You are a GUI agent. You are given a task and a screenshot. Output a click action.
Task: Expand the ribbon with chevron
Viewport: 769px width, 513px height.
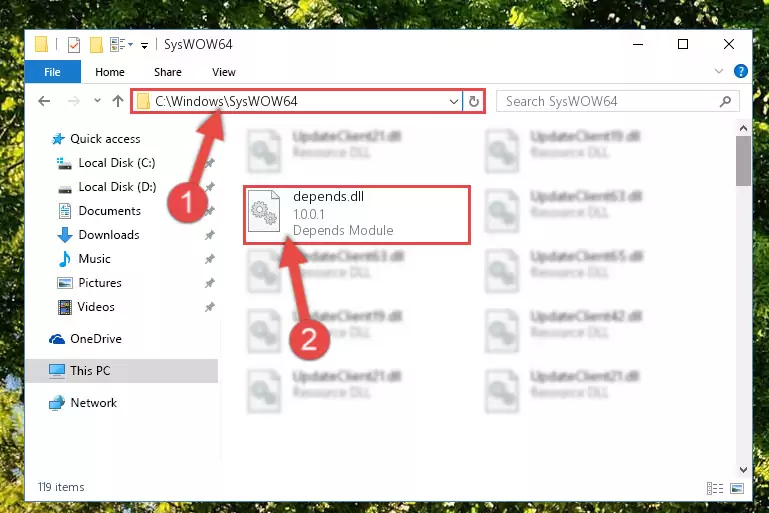[718, 71]
